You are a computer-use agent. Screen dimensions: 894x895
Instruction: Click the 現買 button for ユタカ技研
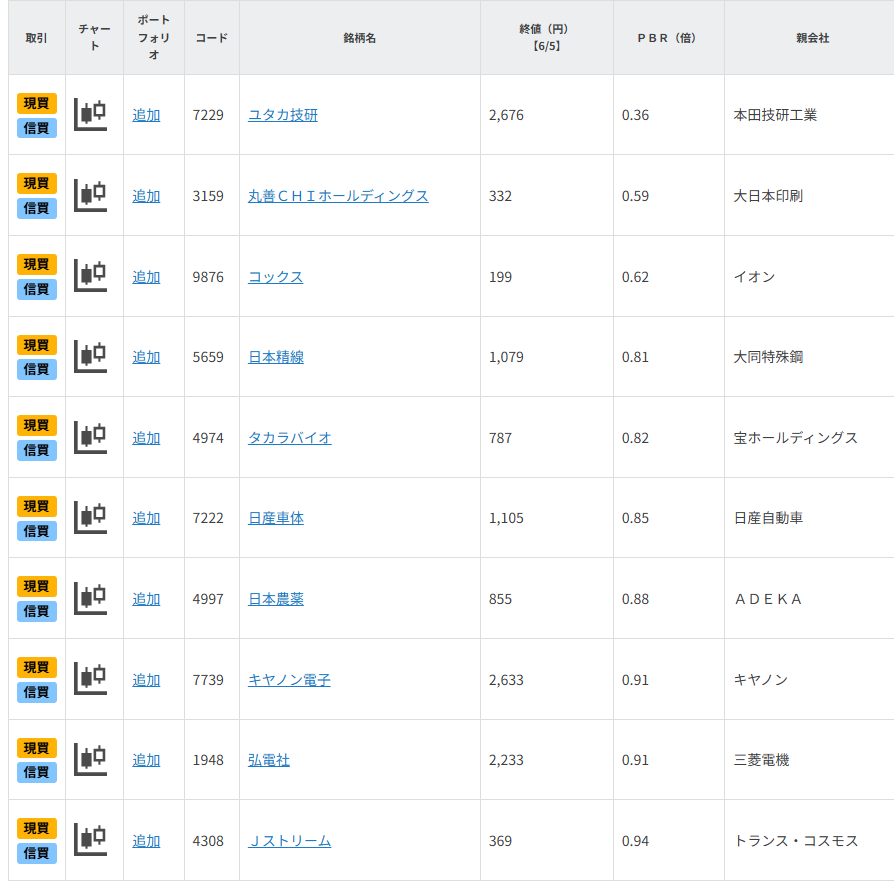37,103
